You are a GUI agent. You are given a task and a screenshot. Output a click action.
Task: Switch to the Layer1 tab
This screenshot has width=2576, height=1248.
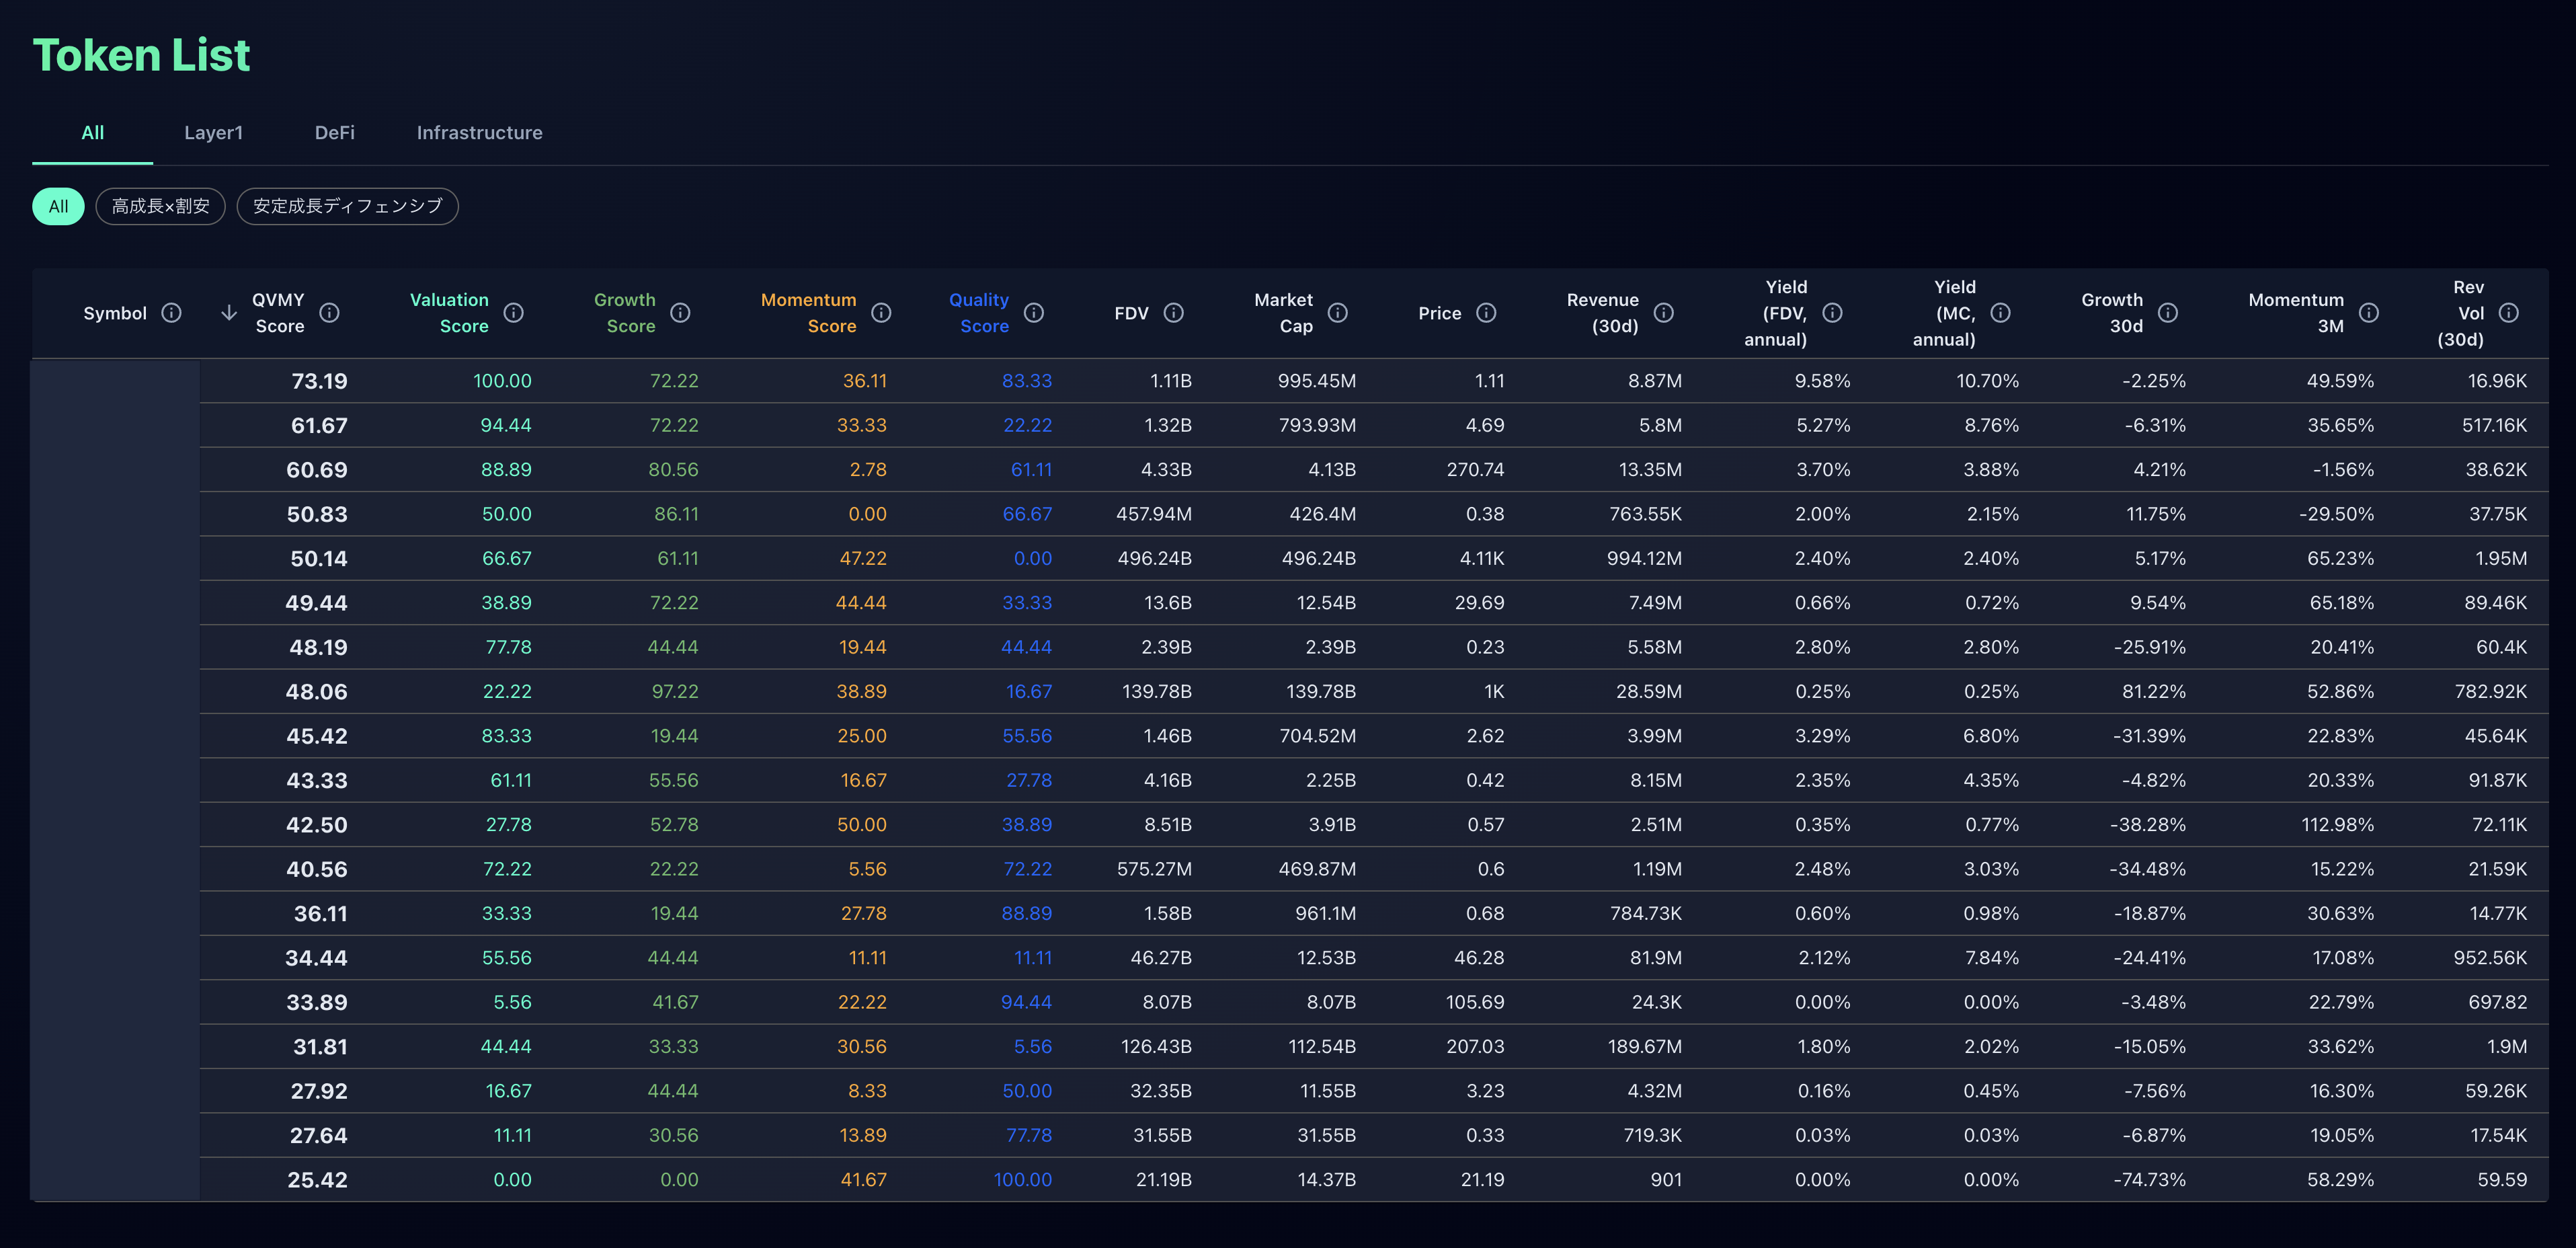pyautogui.click(x=214, y=132)
